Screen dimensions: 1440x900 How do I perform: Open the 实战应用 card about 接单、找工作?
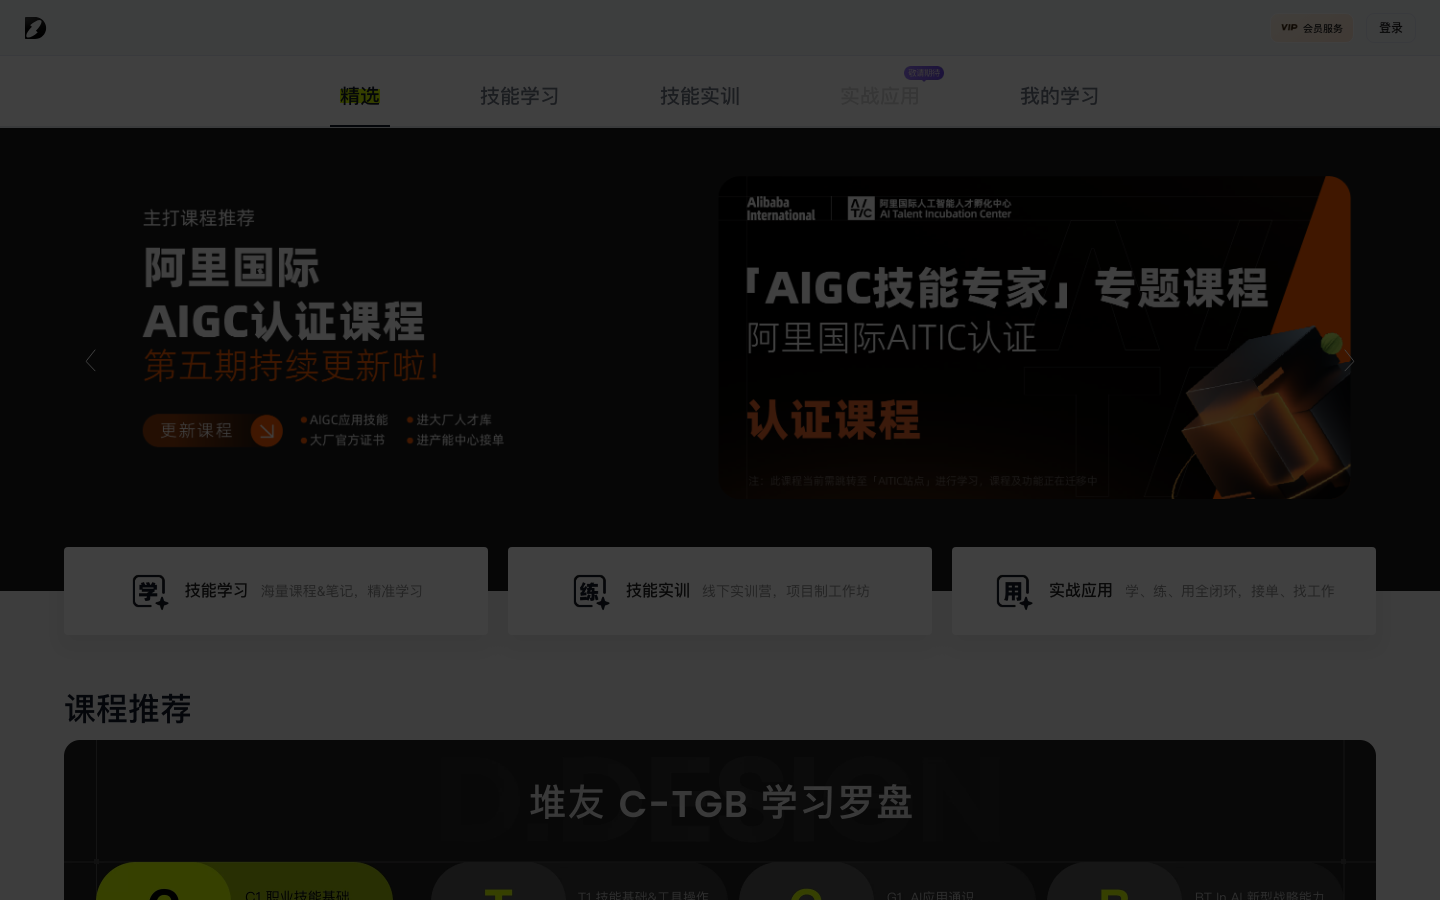coord(1164,591)
